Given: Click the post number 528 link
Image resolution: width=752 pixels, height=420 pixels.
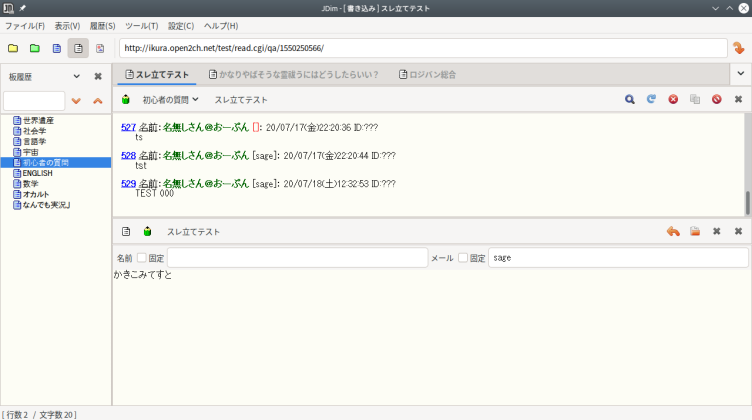Looking at the screenshot, I should 128,156.
